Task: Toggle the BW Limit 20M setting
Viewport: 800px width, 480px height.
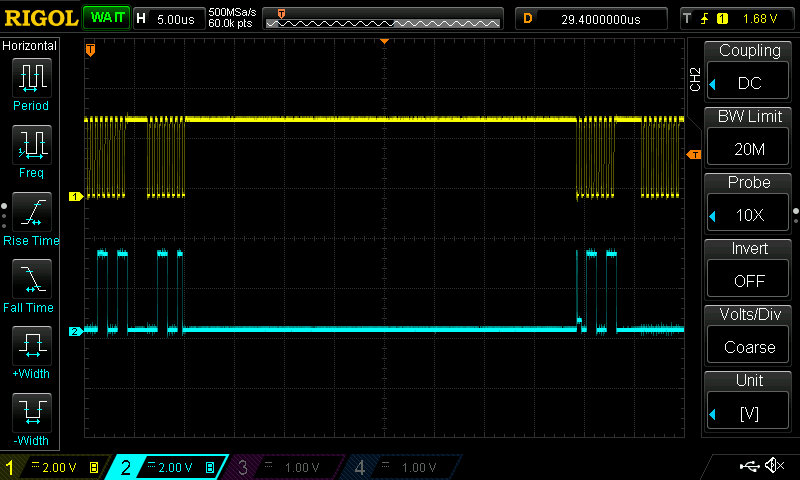Action: click(748, 148)
